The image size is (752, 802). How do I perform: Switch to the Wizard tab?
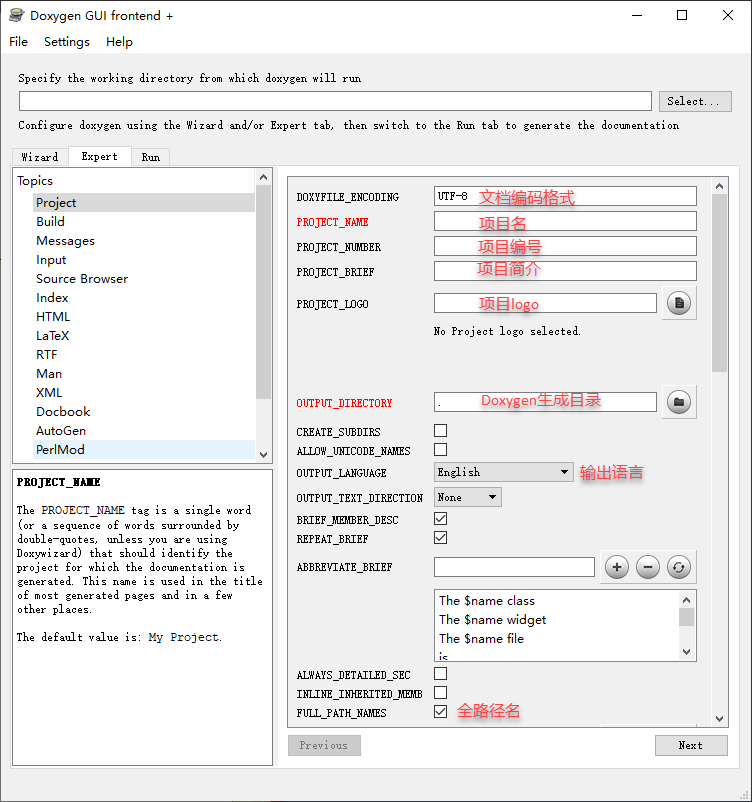coord(40,157)
